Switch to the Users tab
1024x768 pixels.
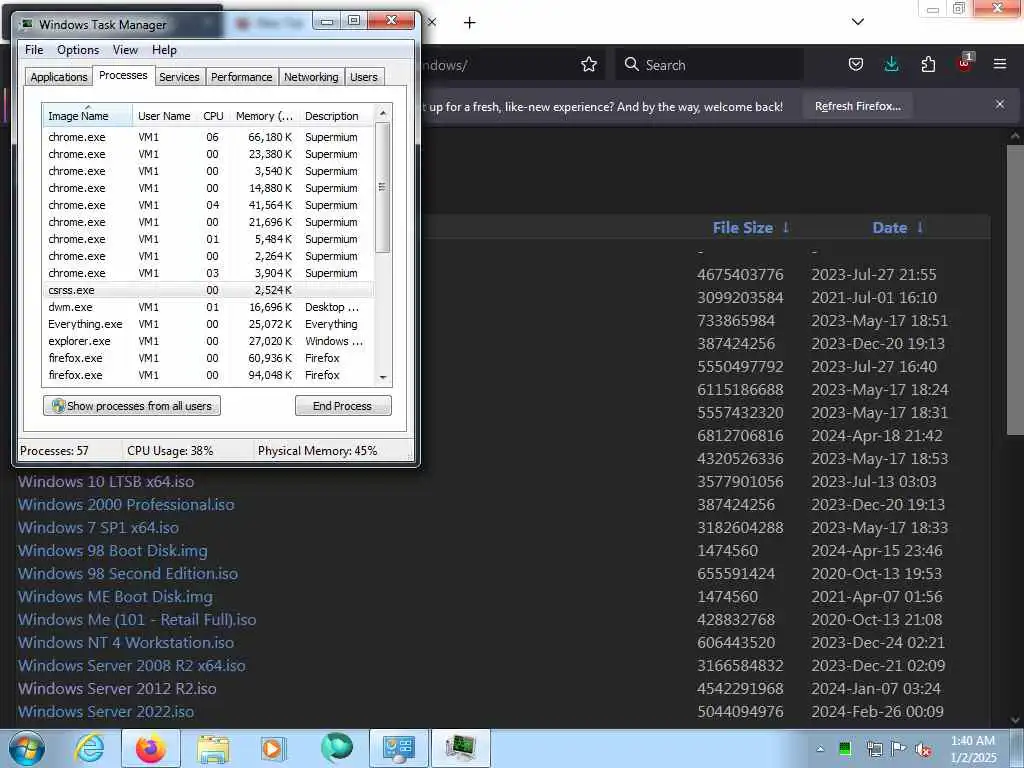[364, 77]
